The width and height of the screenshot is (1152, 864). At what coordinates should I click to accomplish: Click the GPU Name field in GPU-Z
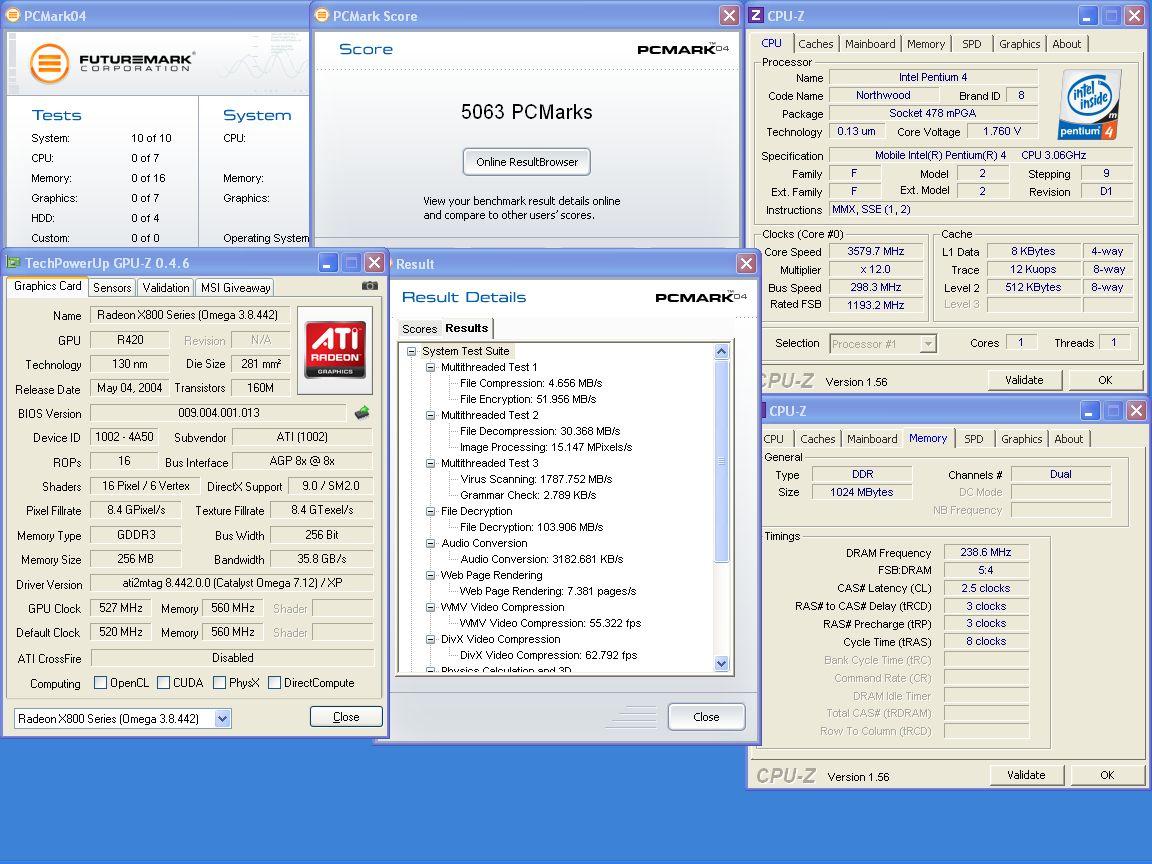(x=189, y=315)
